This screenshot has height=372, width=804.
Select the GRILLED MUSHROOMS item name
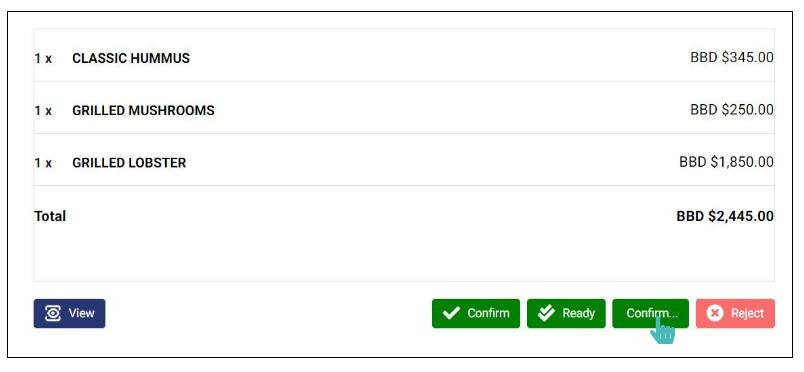tap(143, 110)
